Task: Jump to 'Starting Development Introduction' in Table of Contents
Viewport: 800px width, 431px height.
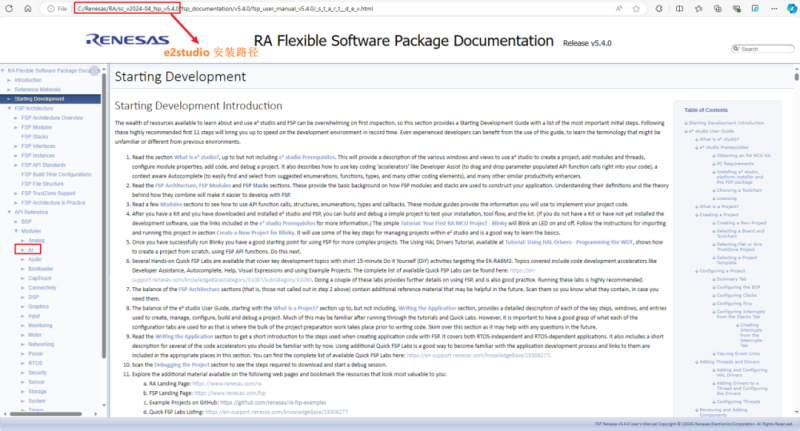Action: pos(727,123)
